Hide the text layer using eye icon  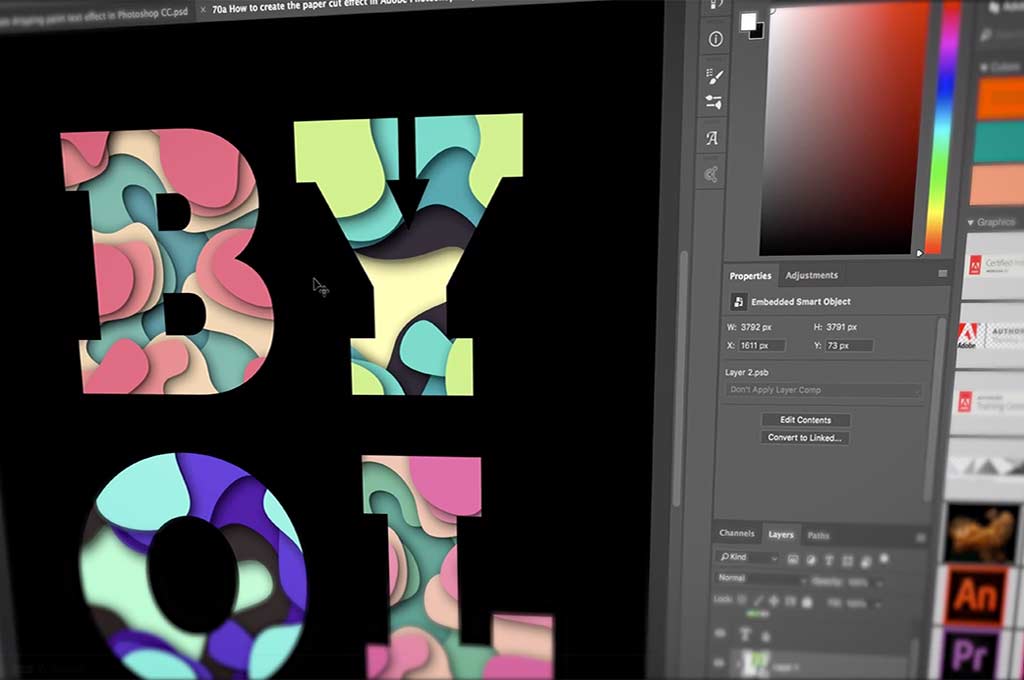point(721,633)
